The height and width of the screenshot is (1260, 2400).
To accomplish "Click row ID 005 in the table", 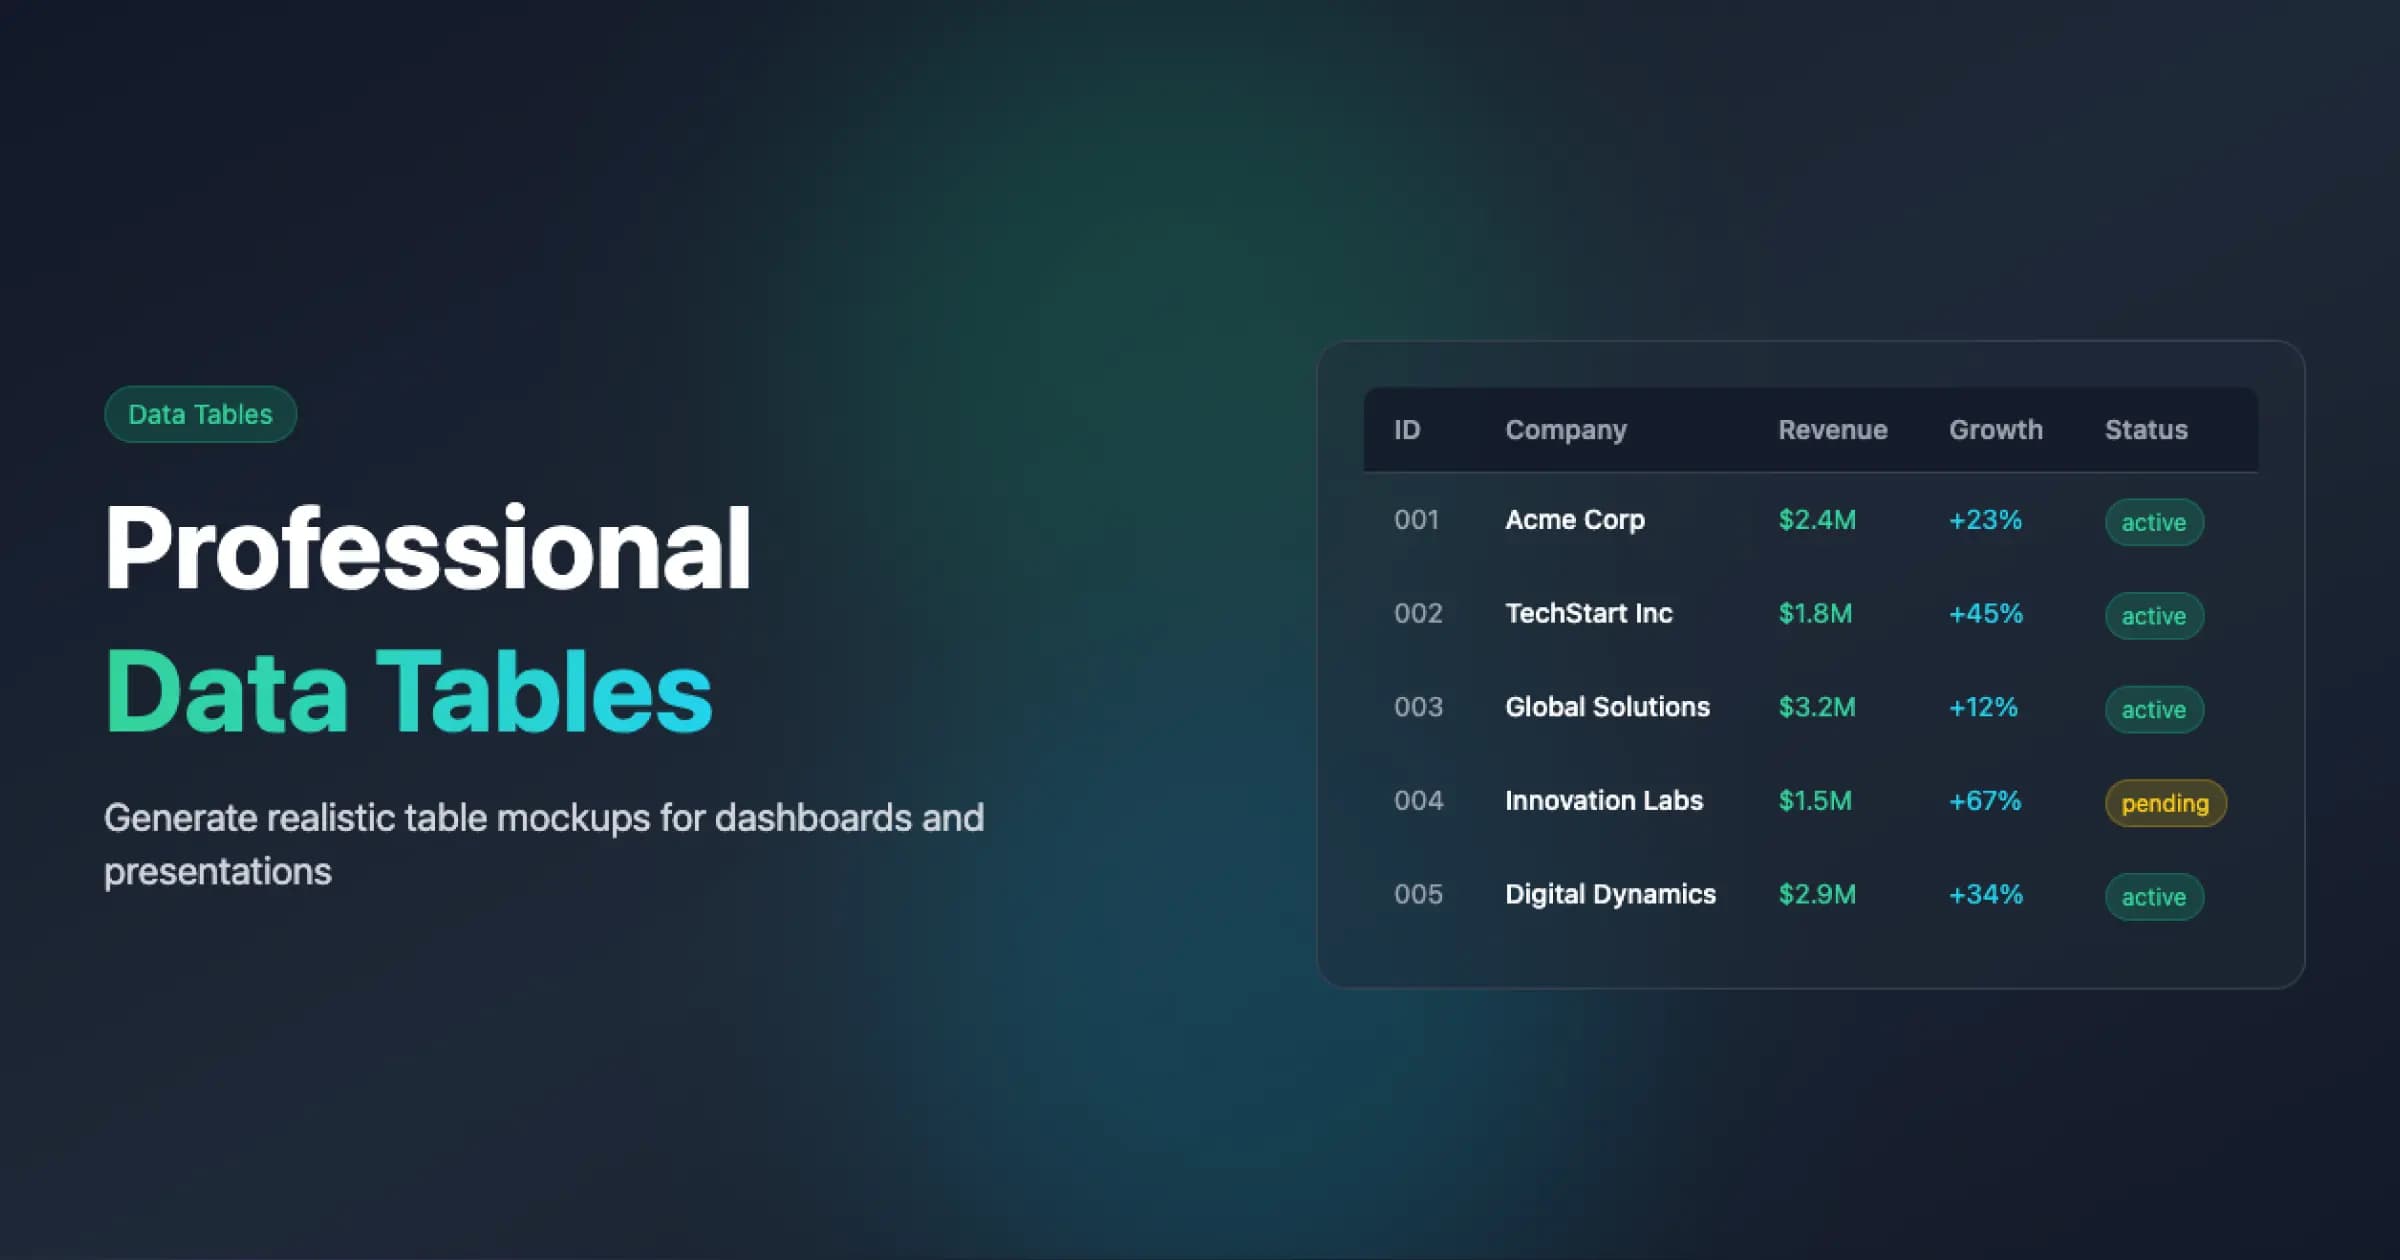I will pos(1418,894).
